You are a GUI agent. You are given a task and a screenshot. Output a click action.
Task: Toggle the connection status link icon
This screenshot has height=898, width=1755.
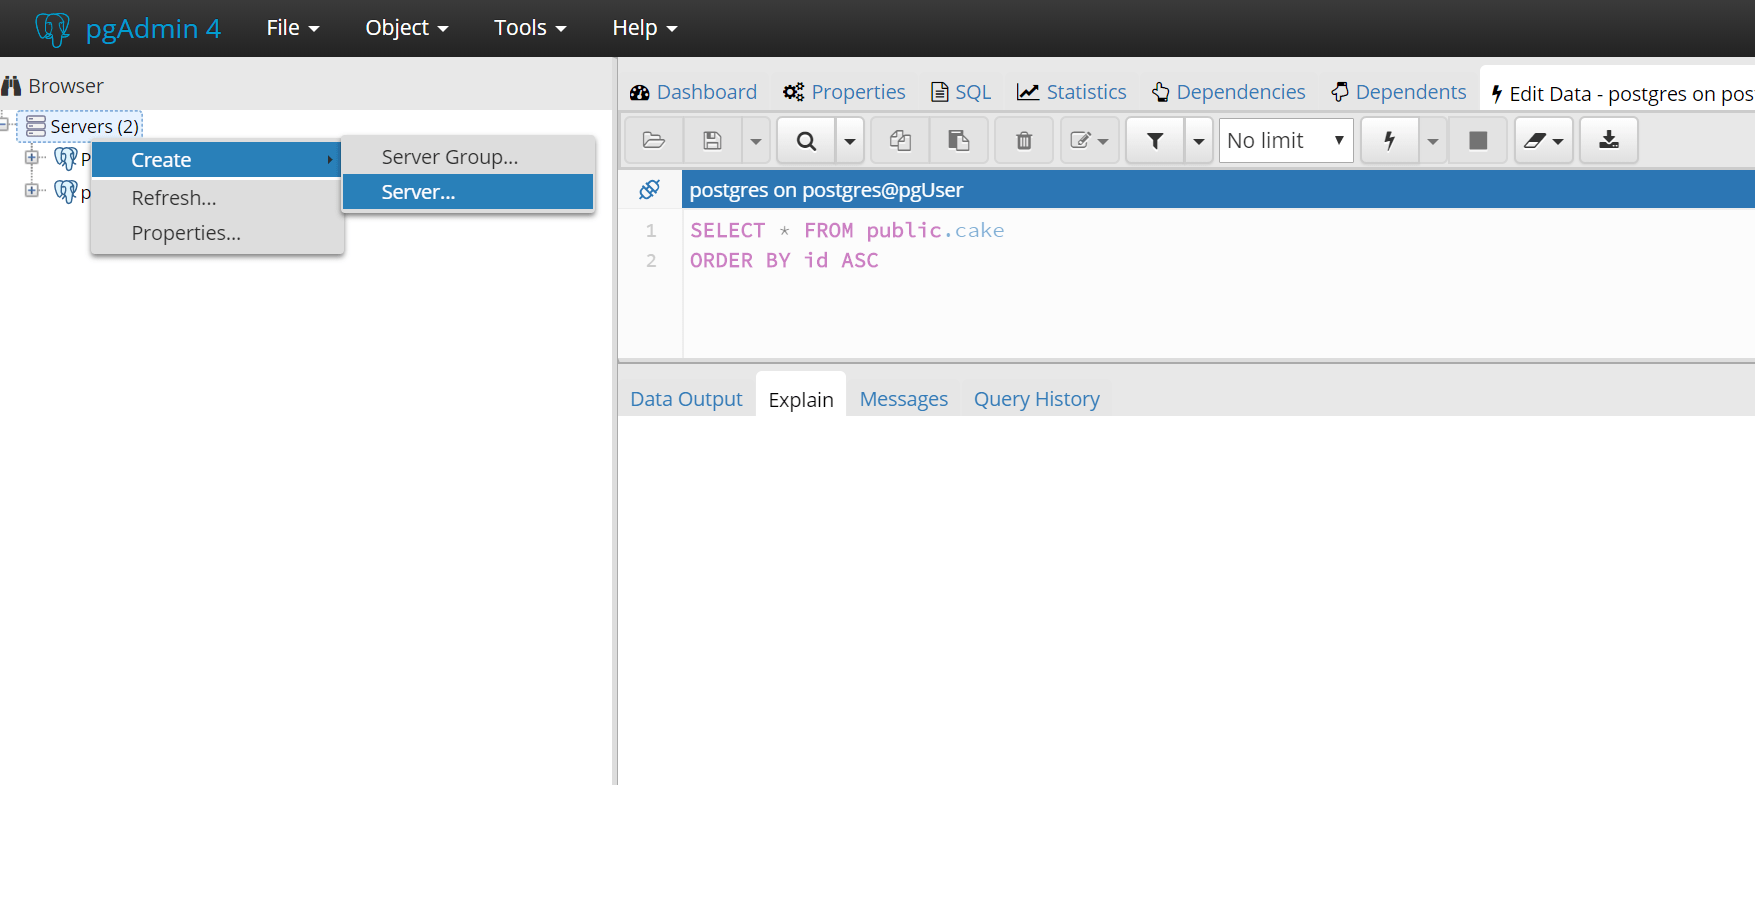(649, 190)
